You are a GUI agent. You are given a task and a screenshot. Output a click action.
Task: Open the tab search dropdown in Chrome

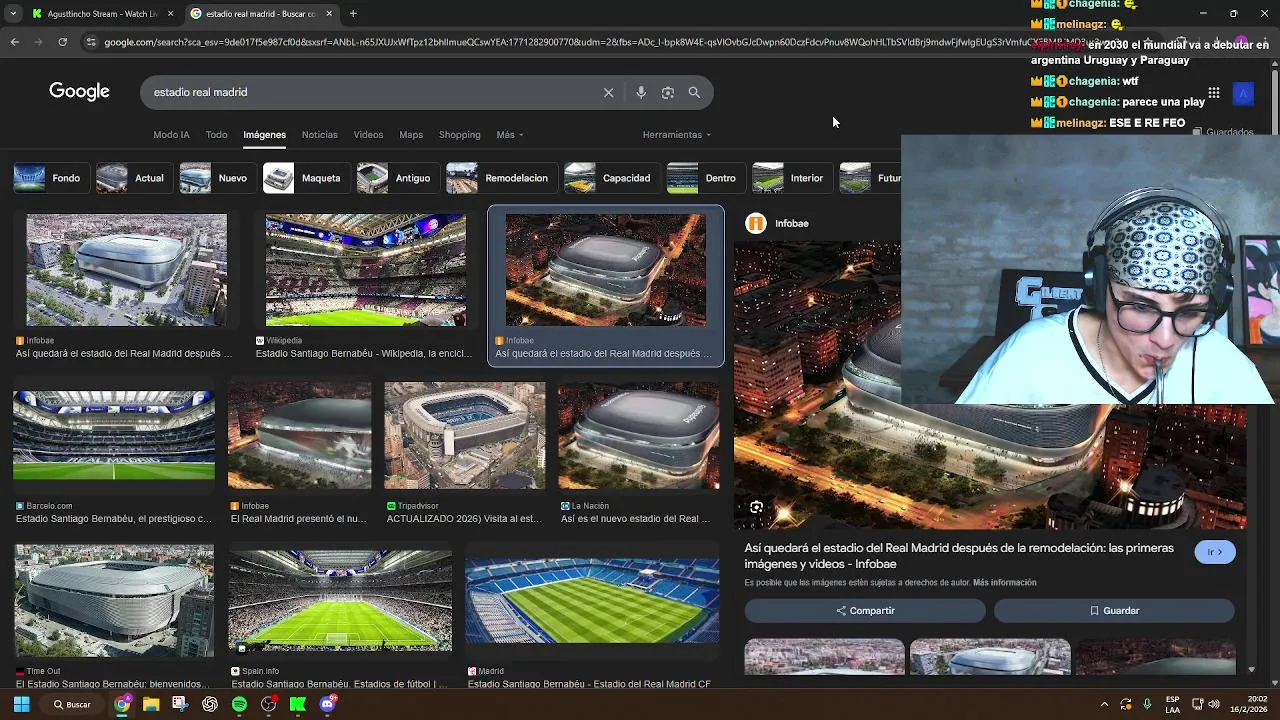(x=12, y=14)
